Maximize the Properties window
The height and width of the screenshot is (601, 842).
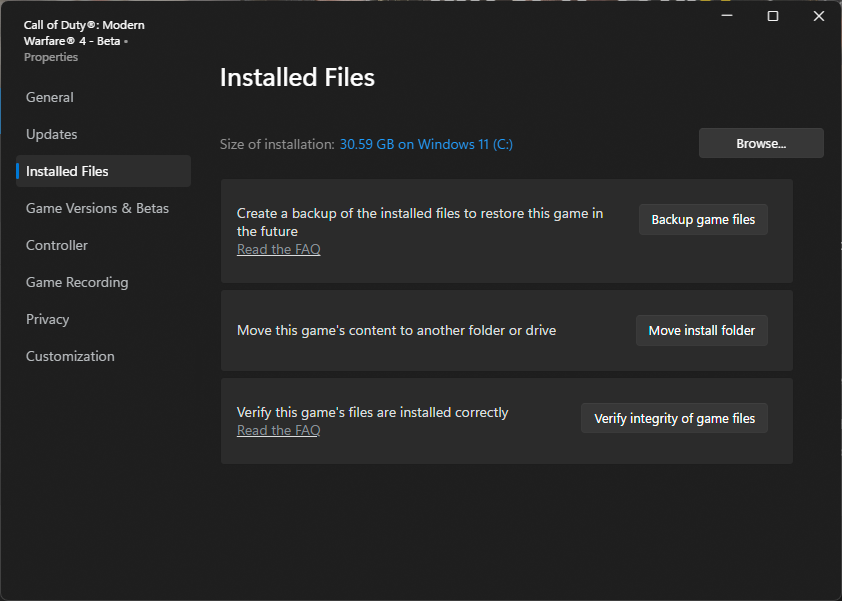coord(773,16)
